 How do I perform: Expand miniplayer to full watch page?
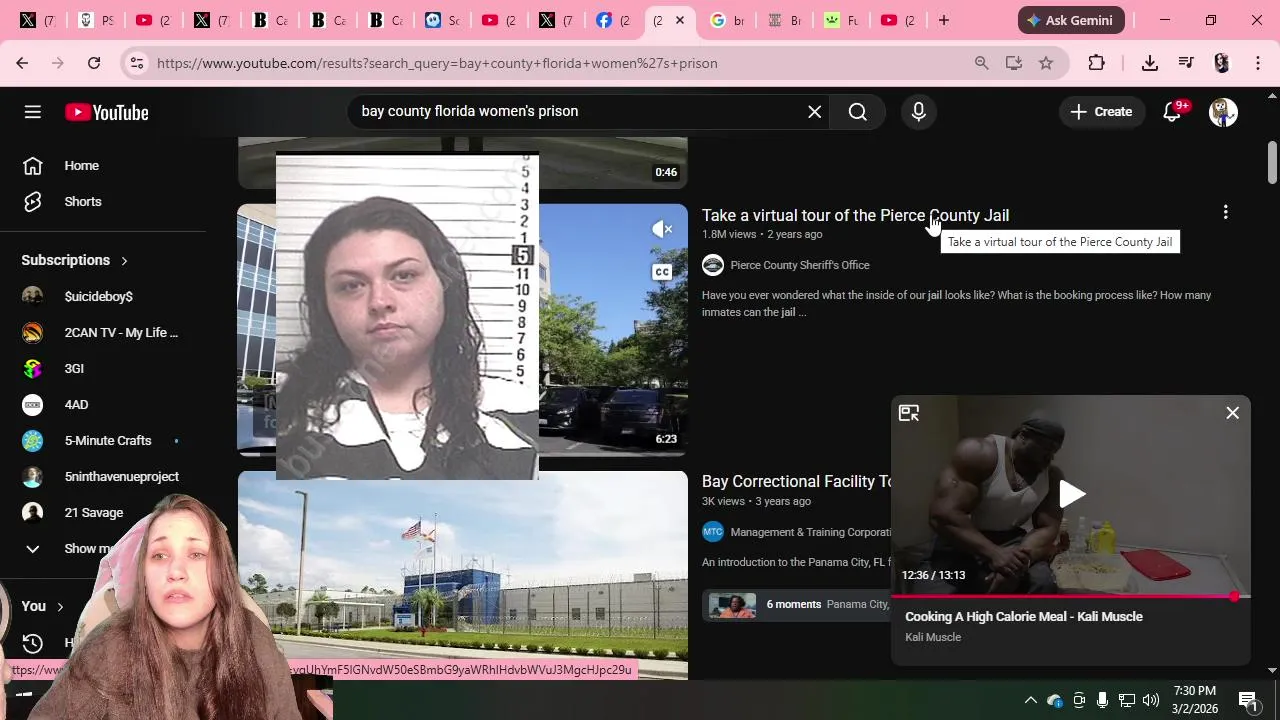[909, 413]
